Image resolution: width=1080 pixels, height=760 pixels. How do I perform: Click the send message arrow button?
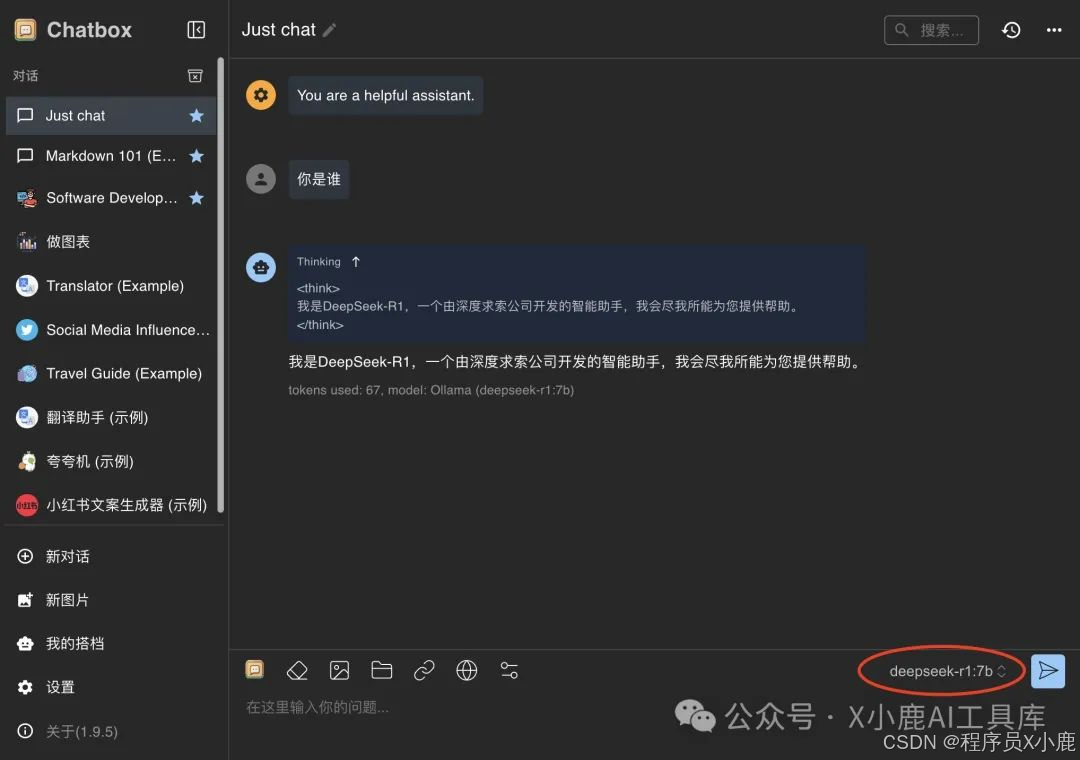[x=1048, y=671]
